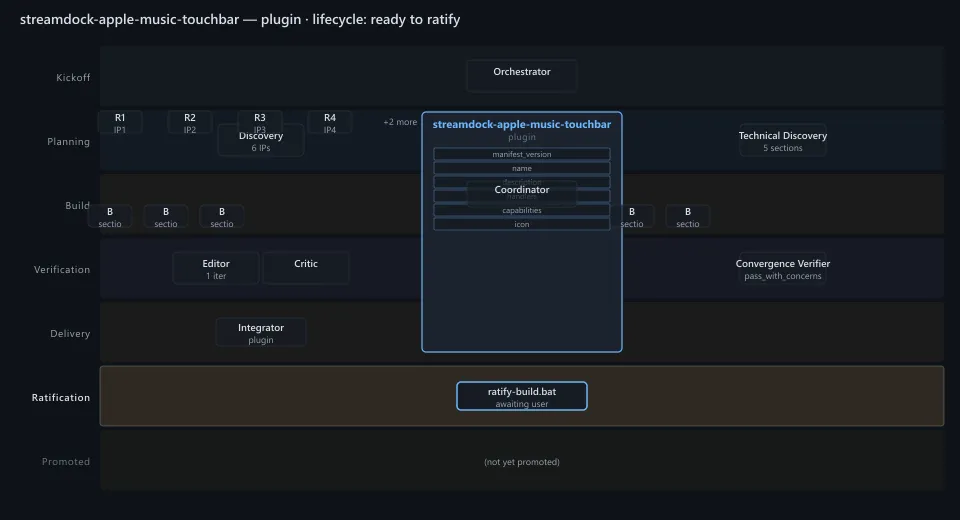Click the Kickoff lane label

(x=73, y=78)
